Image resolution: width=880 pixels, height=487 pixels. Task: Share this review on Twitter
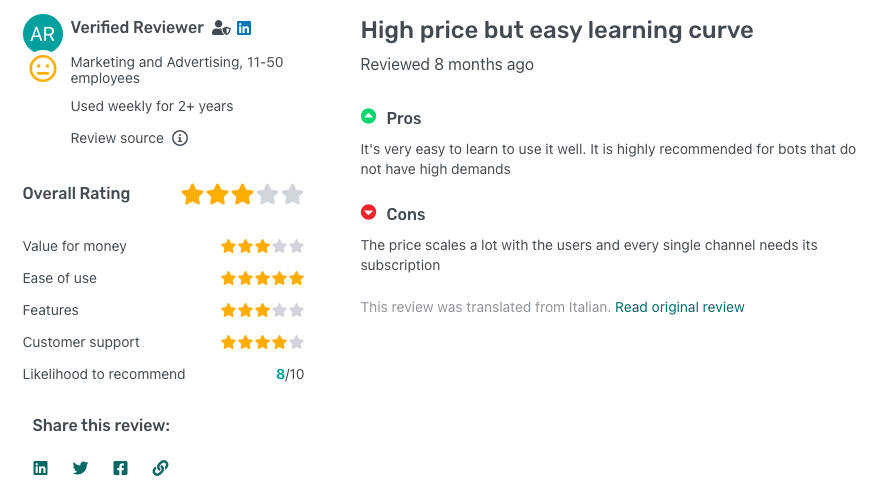81,468
